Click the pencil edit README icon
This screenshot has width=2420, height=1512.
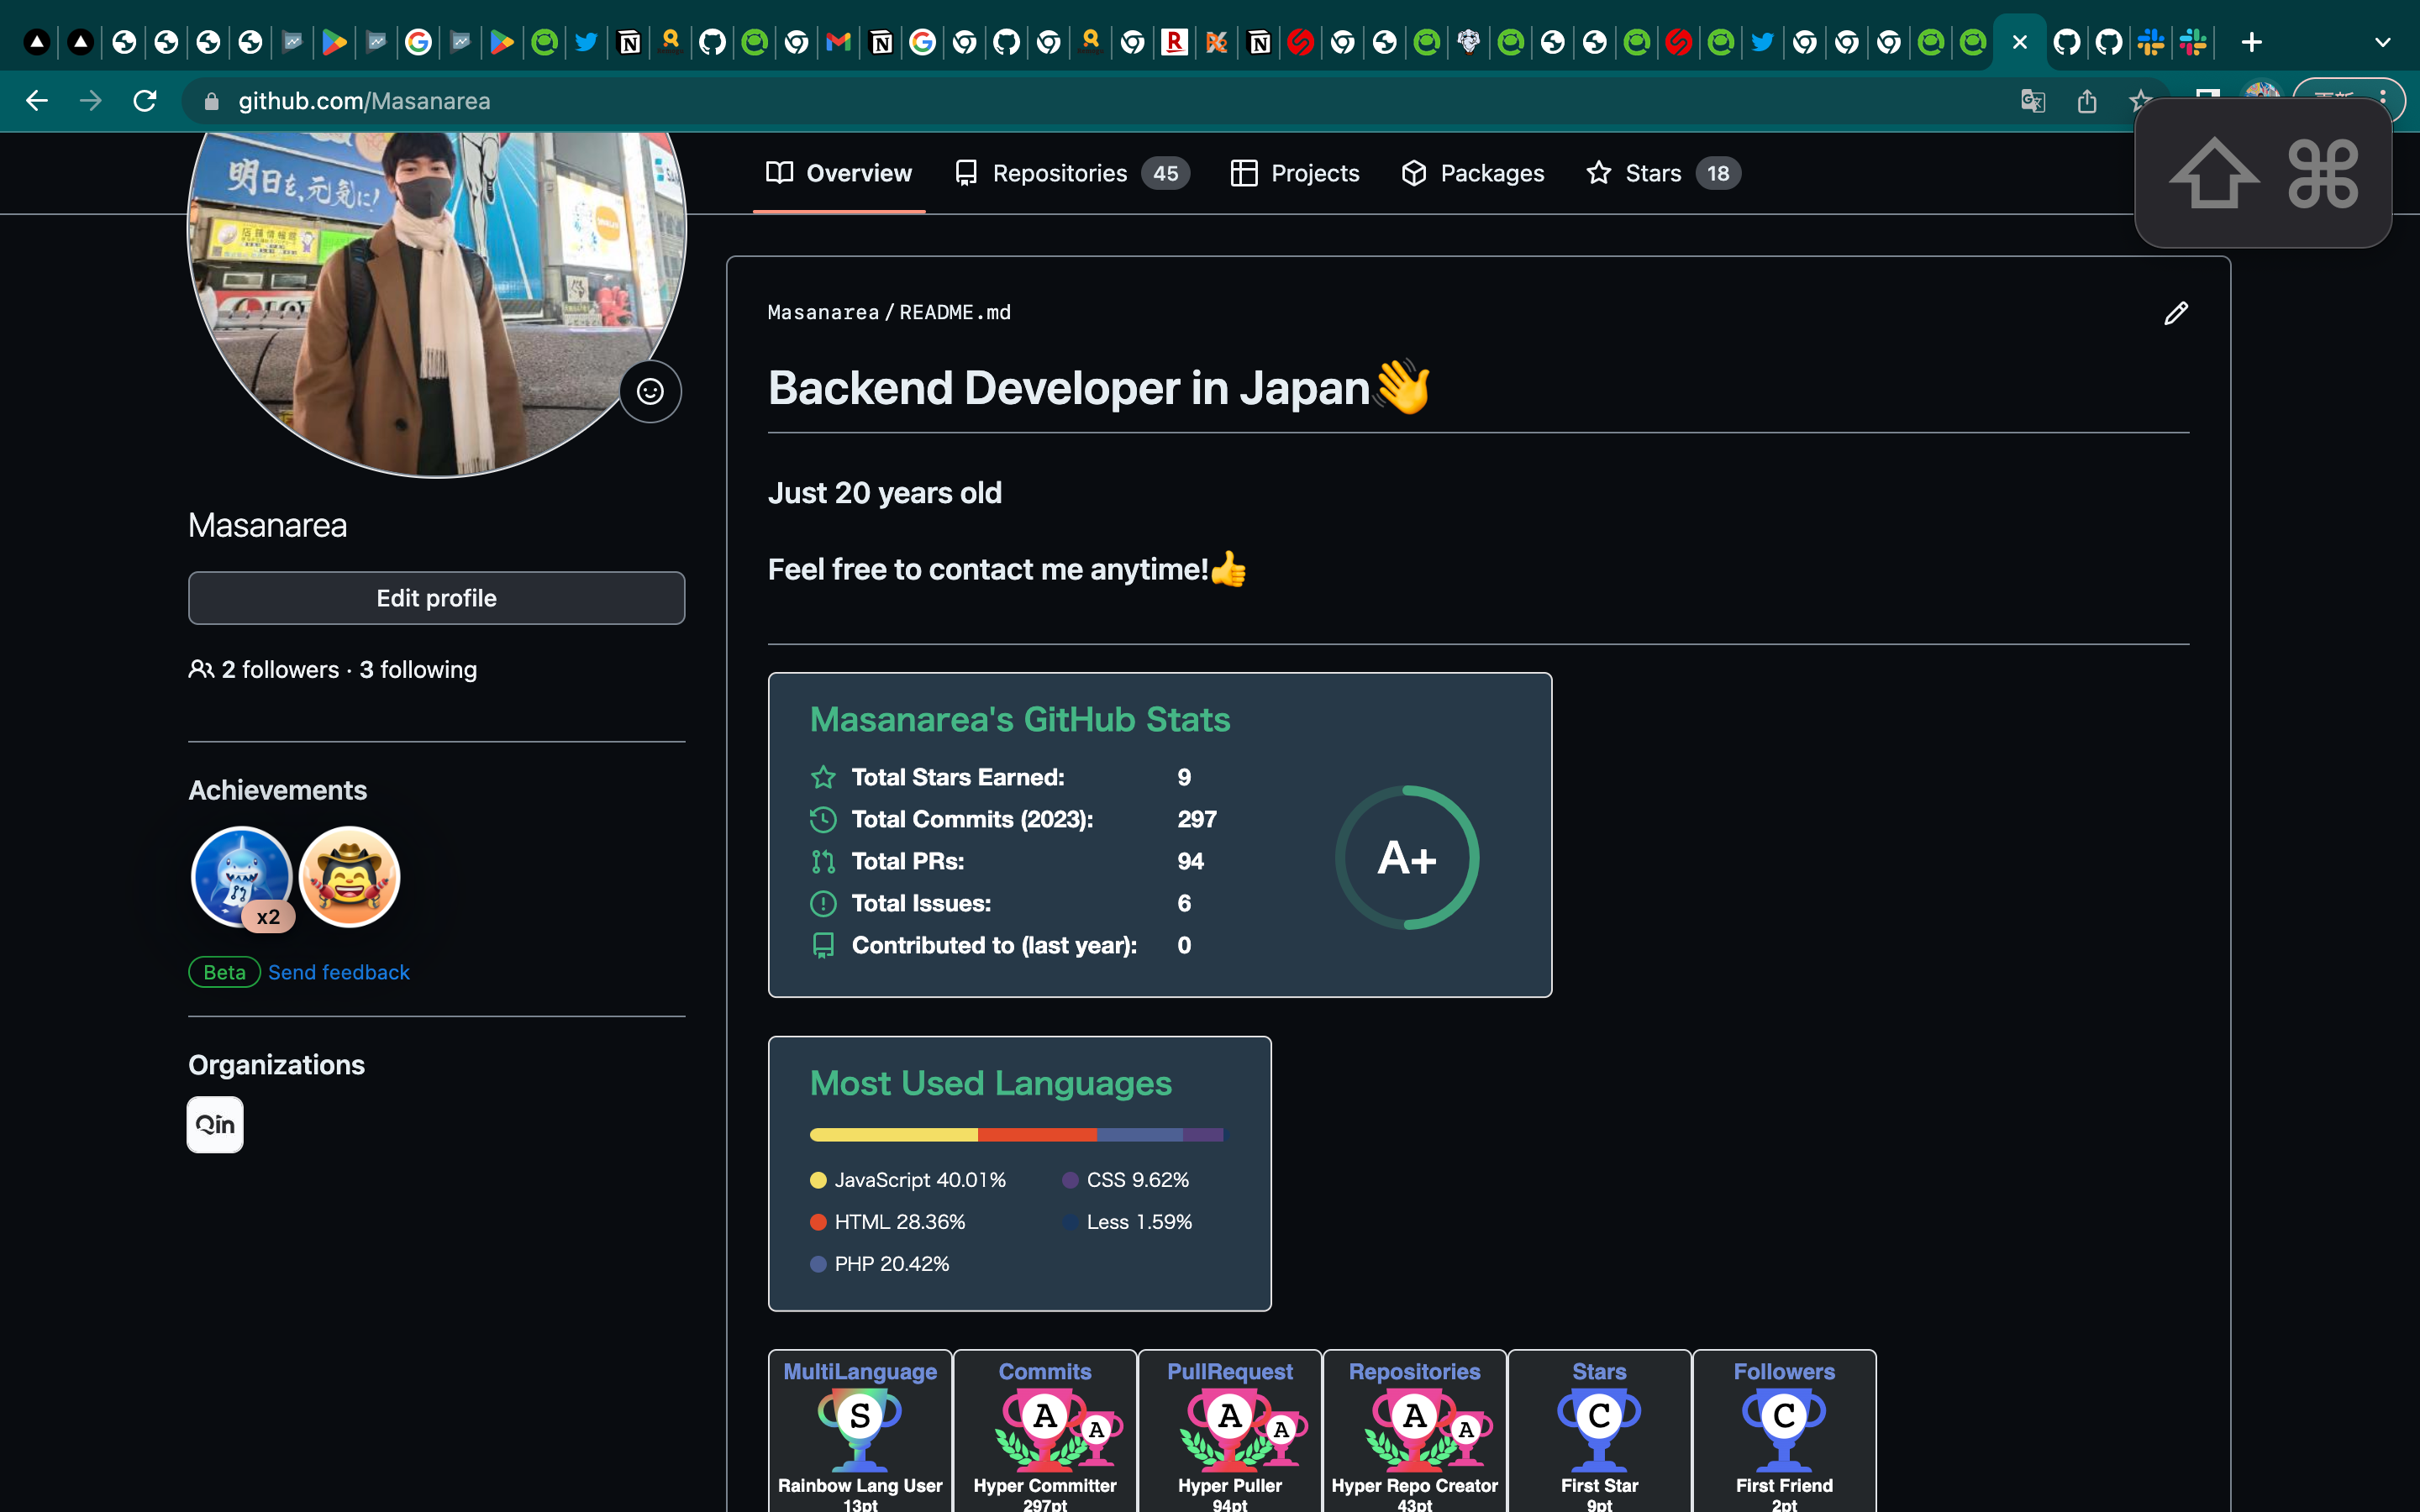coord(2176,313)
